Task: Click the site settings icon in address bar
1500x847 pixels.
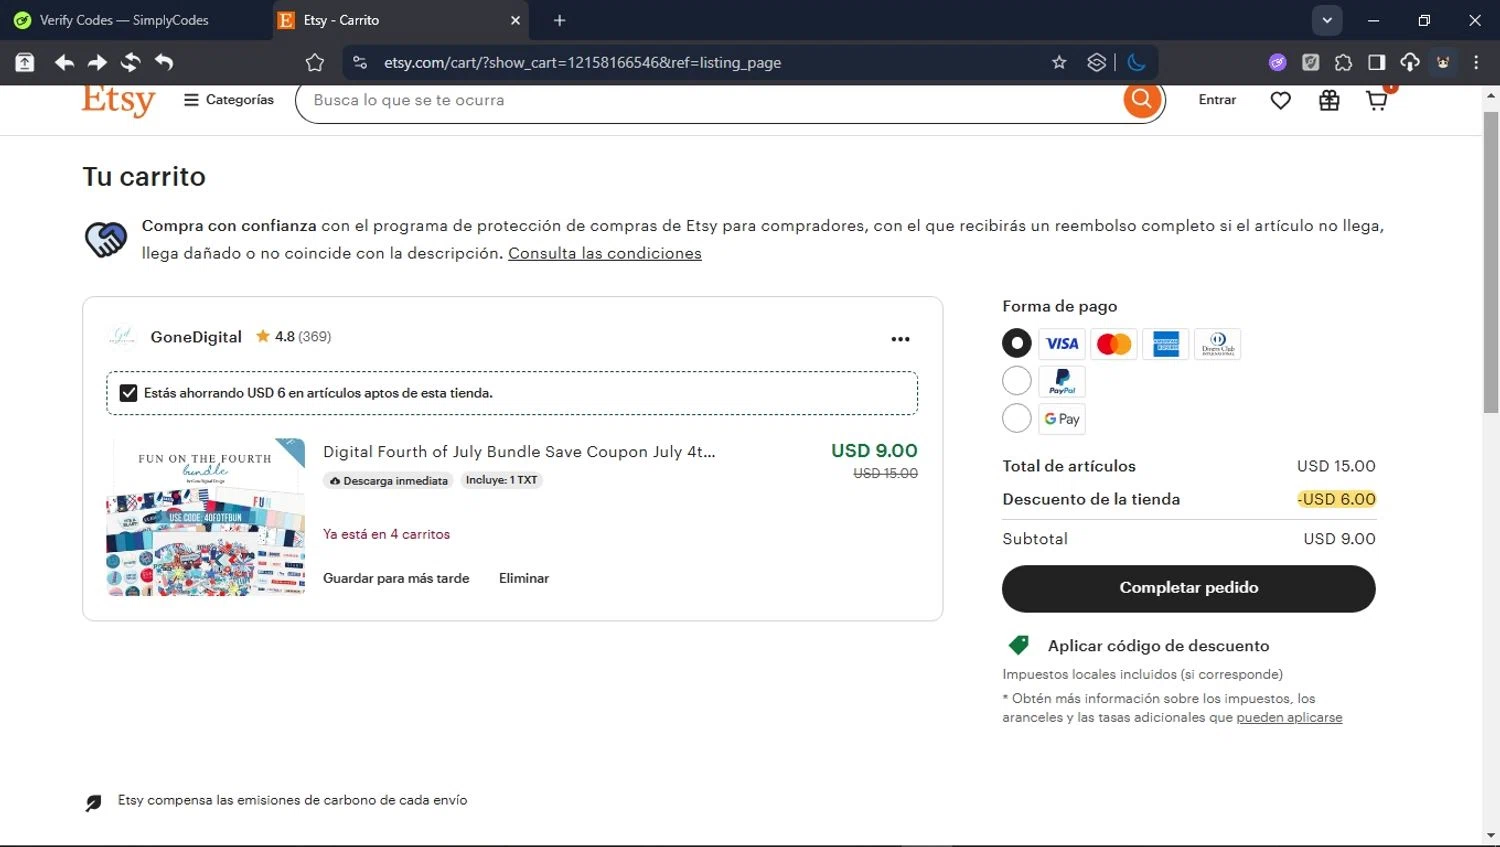Action: [360, 62]
